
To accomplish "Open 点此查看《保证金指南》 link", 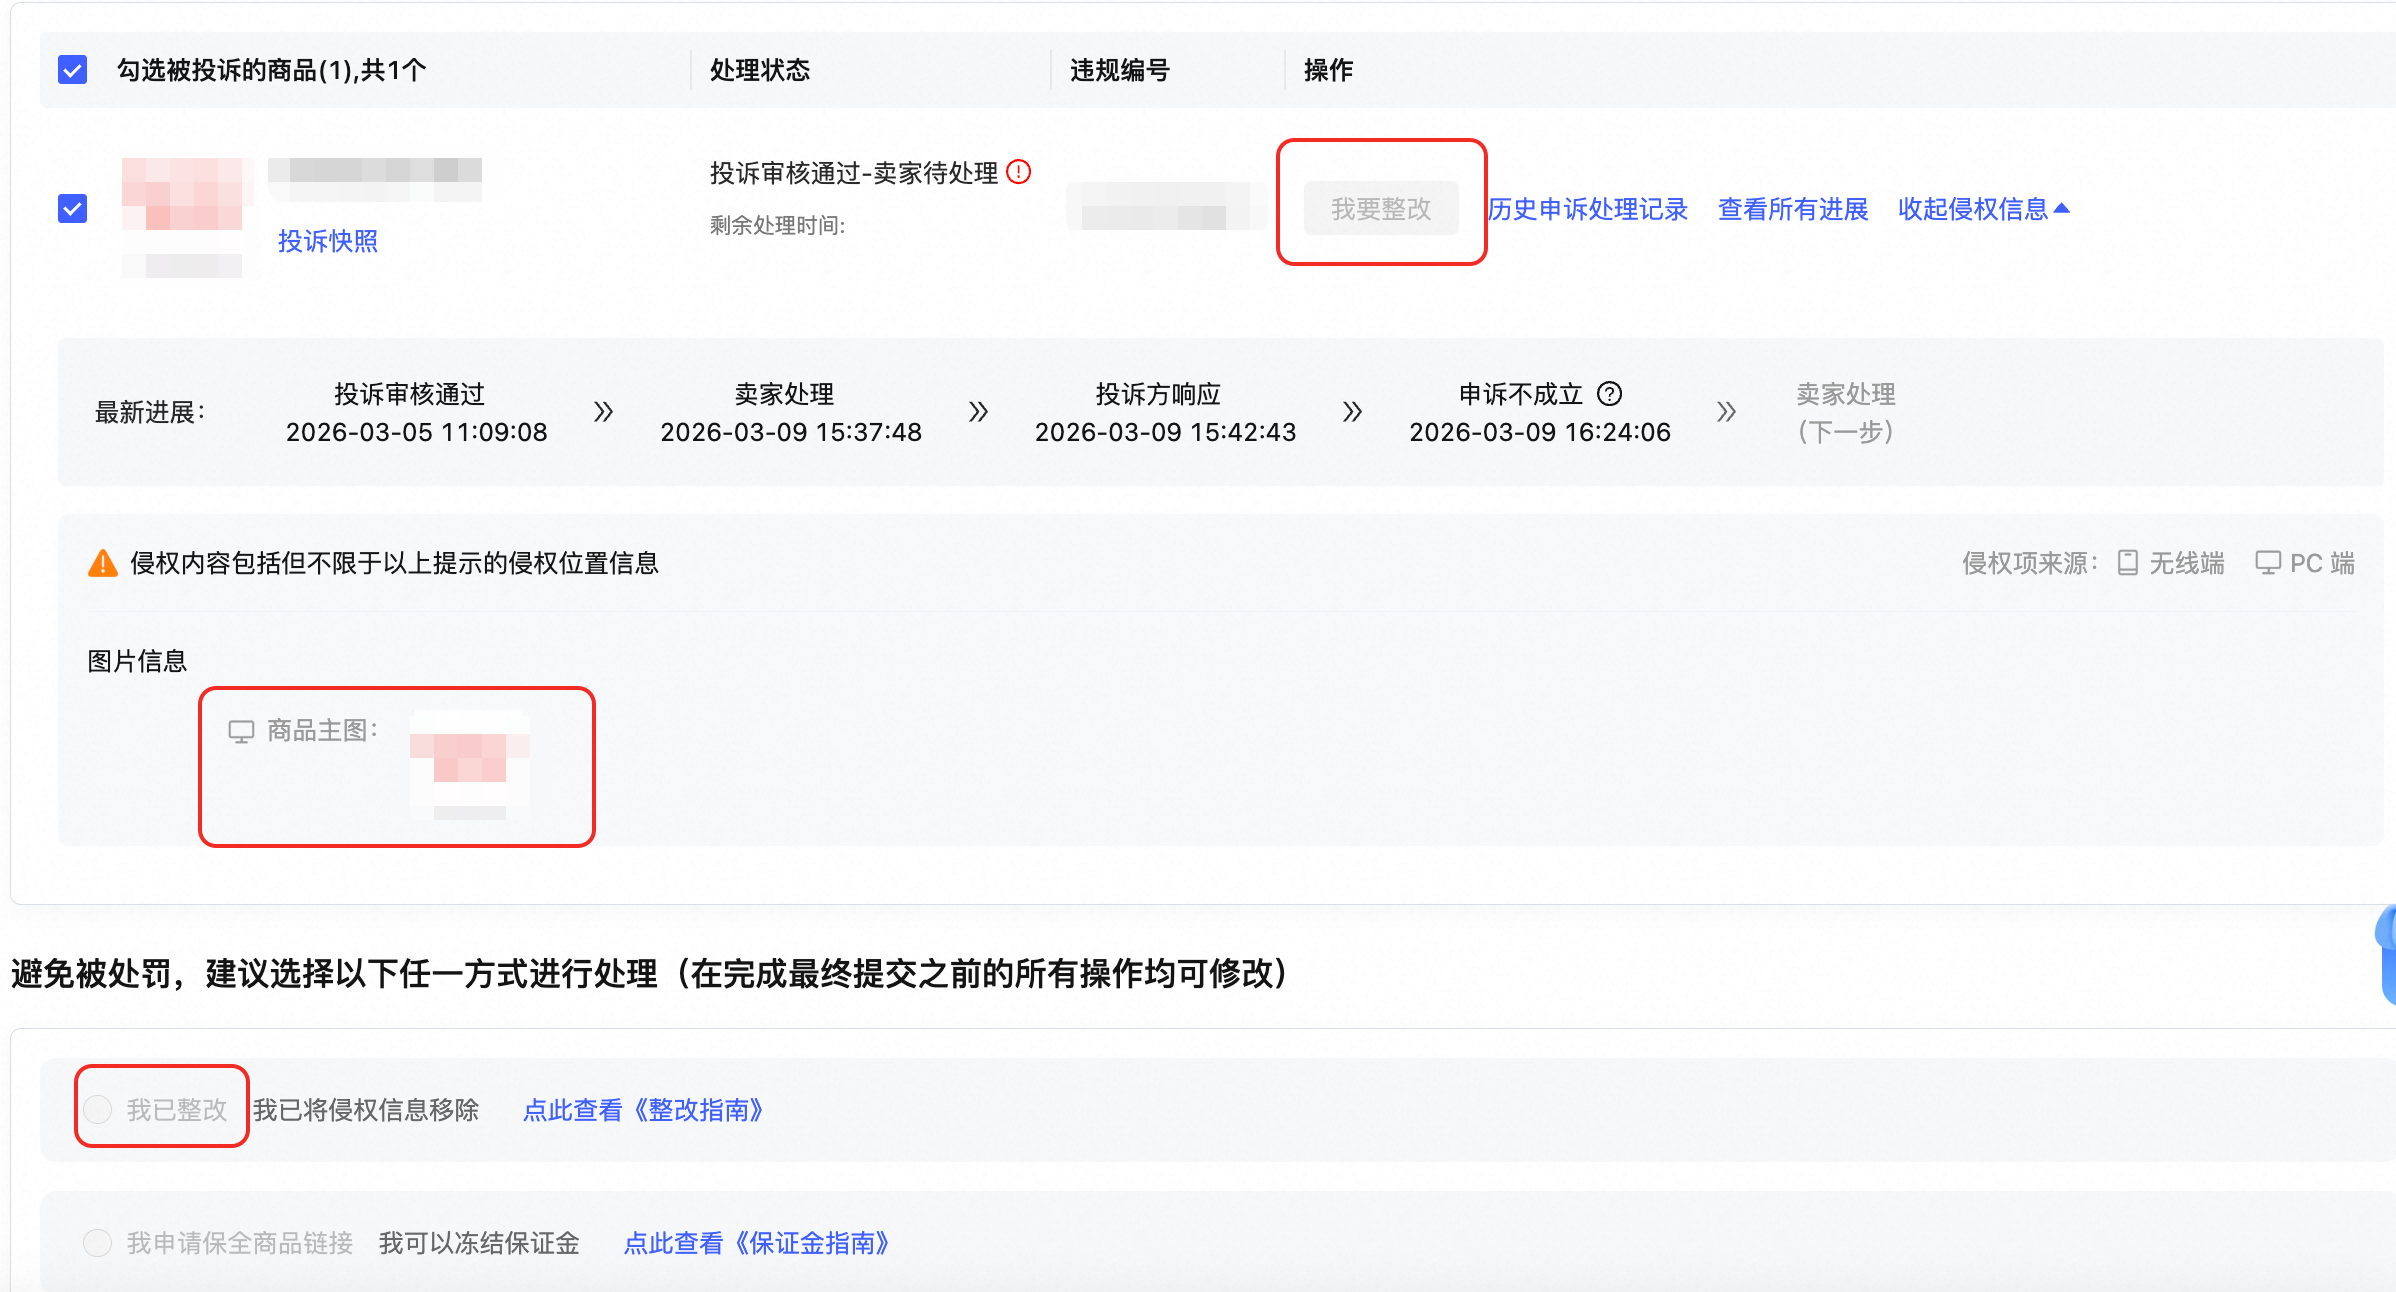I will pyautogui.click(x=757, y=1243).
